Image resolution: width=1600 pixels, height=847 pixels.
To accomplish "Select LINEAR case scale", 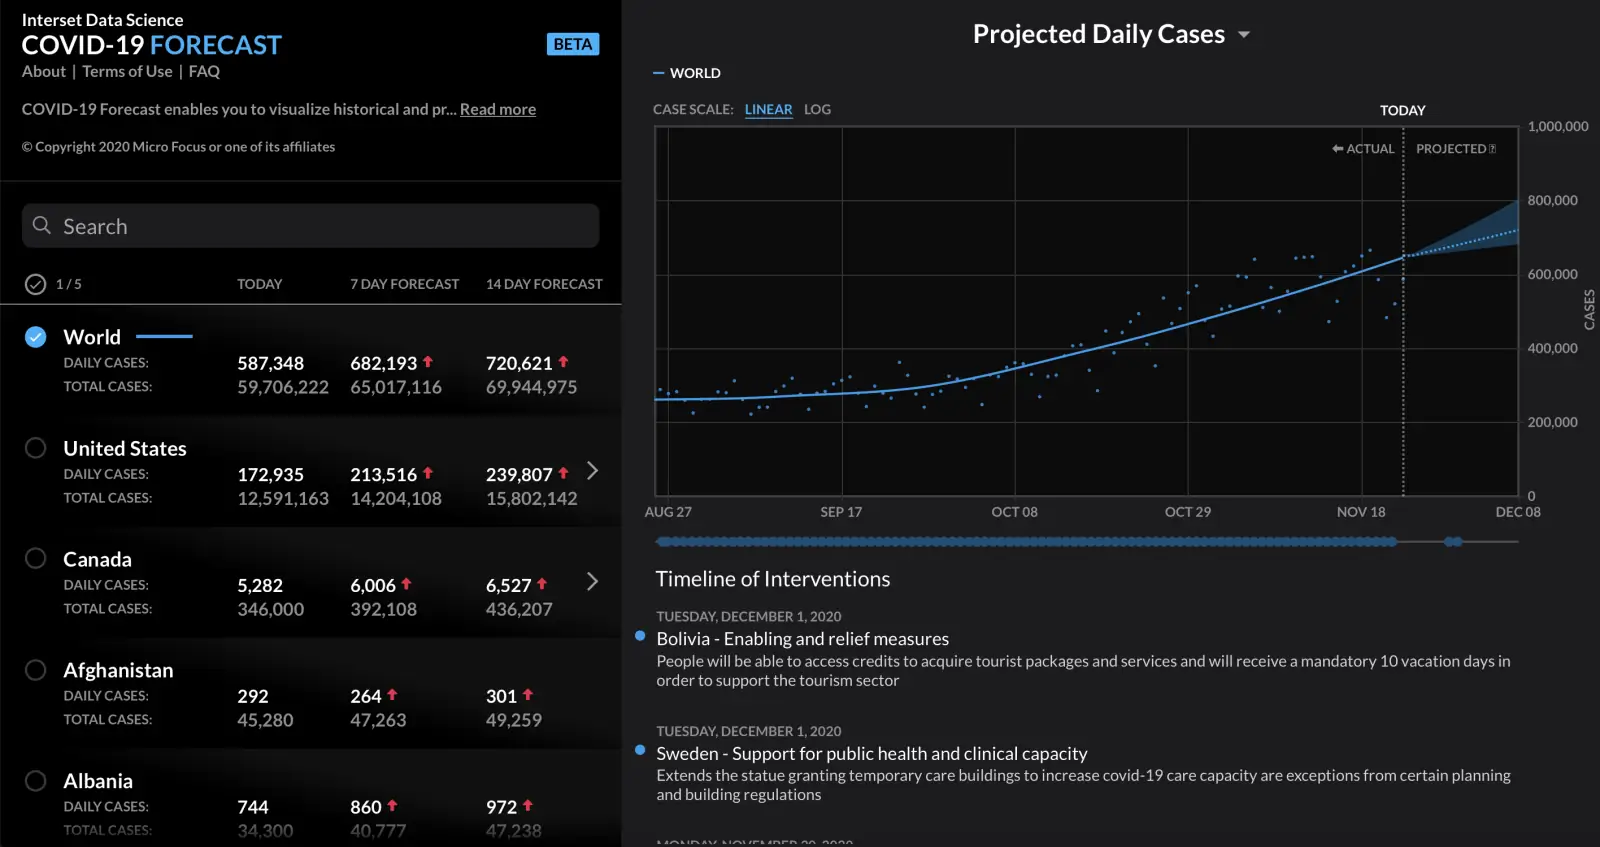I will [768, 110].
